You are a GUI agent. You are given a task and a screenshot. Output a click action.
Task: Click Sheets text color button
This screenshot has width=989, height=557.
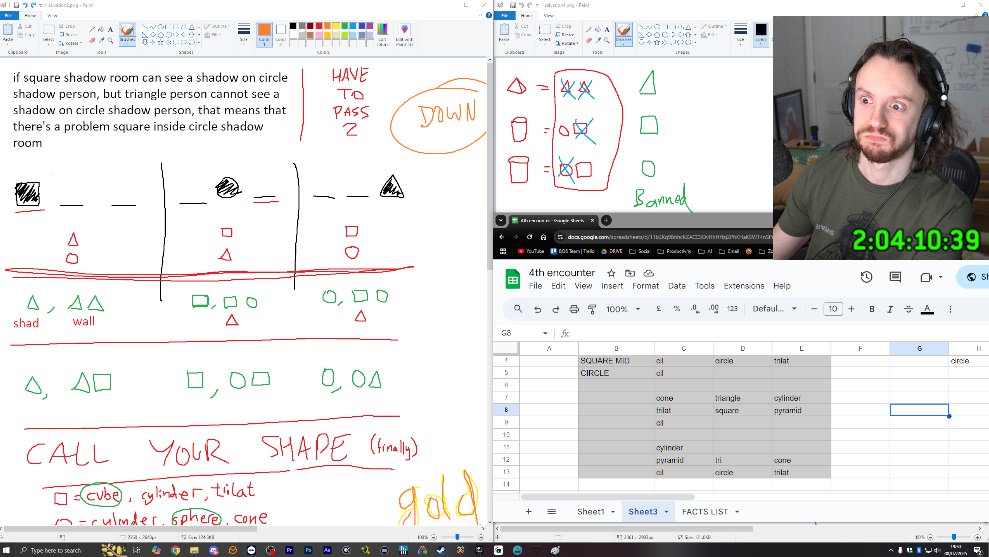(927, 309)
